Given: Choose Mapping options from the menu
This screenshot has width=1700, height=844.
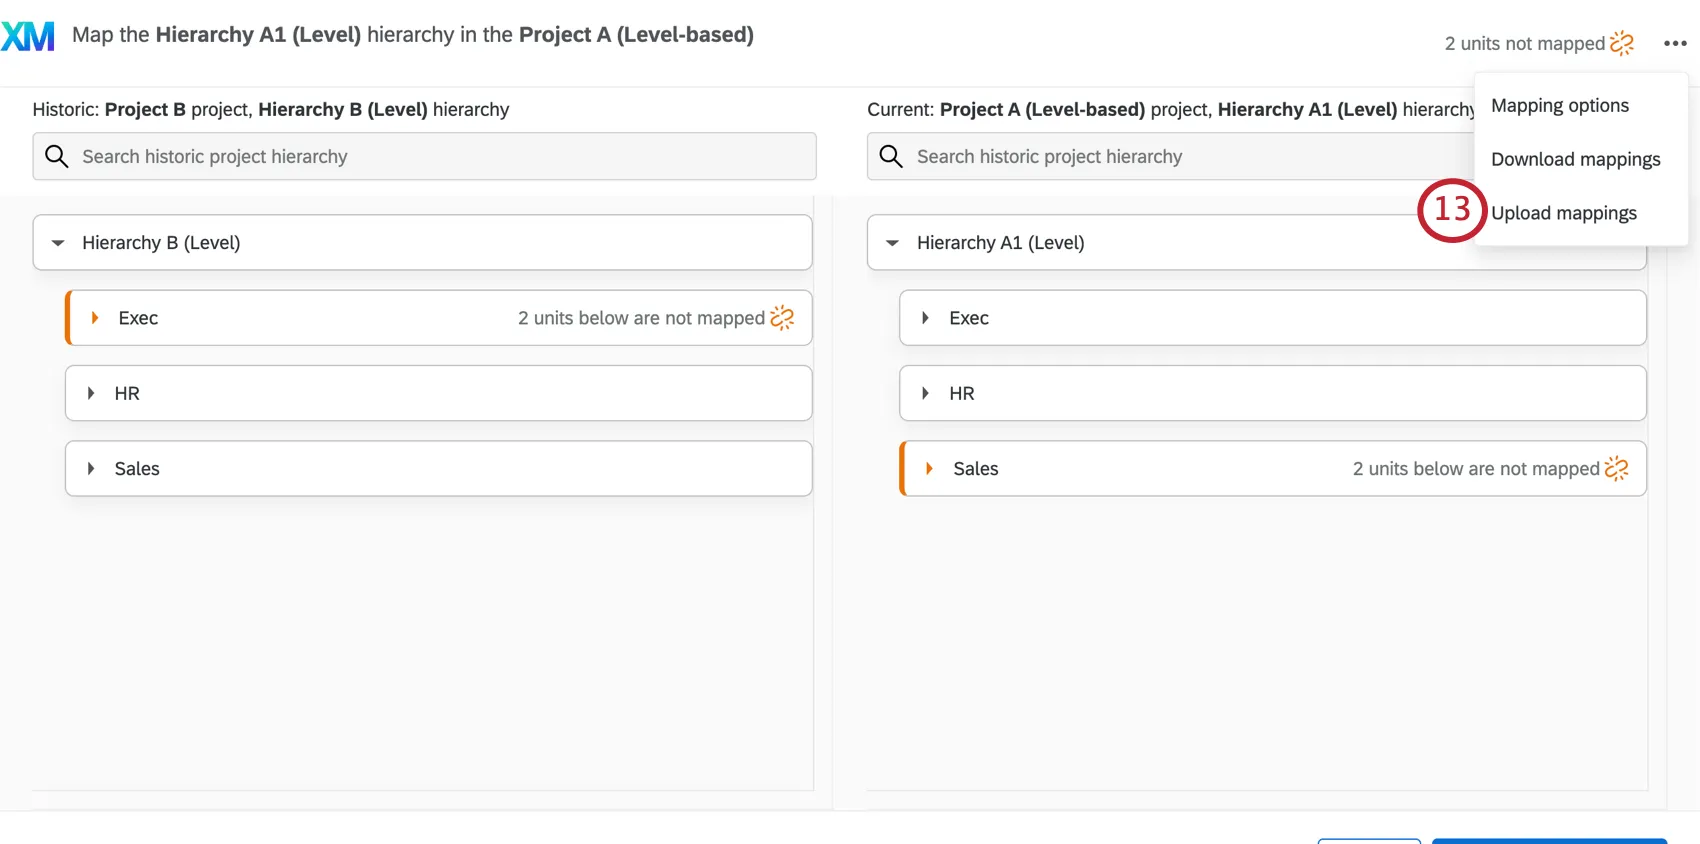Looking at the screenshot, I should (1559, 105).
